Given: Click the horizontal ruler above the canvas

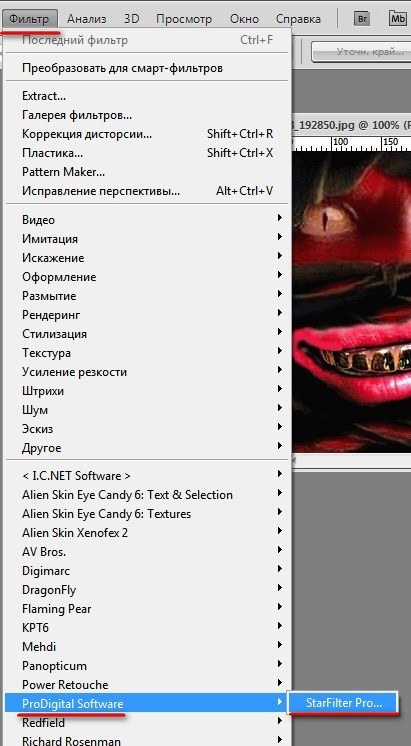Looking at the screenshot, I should 352,143.
